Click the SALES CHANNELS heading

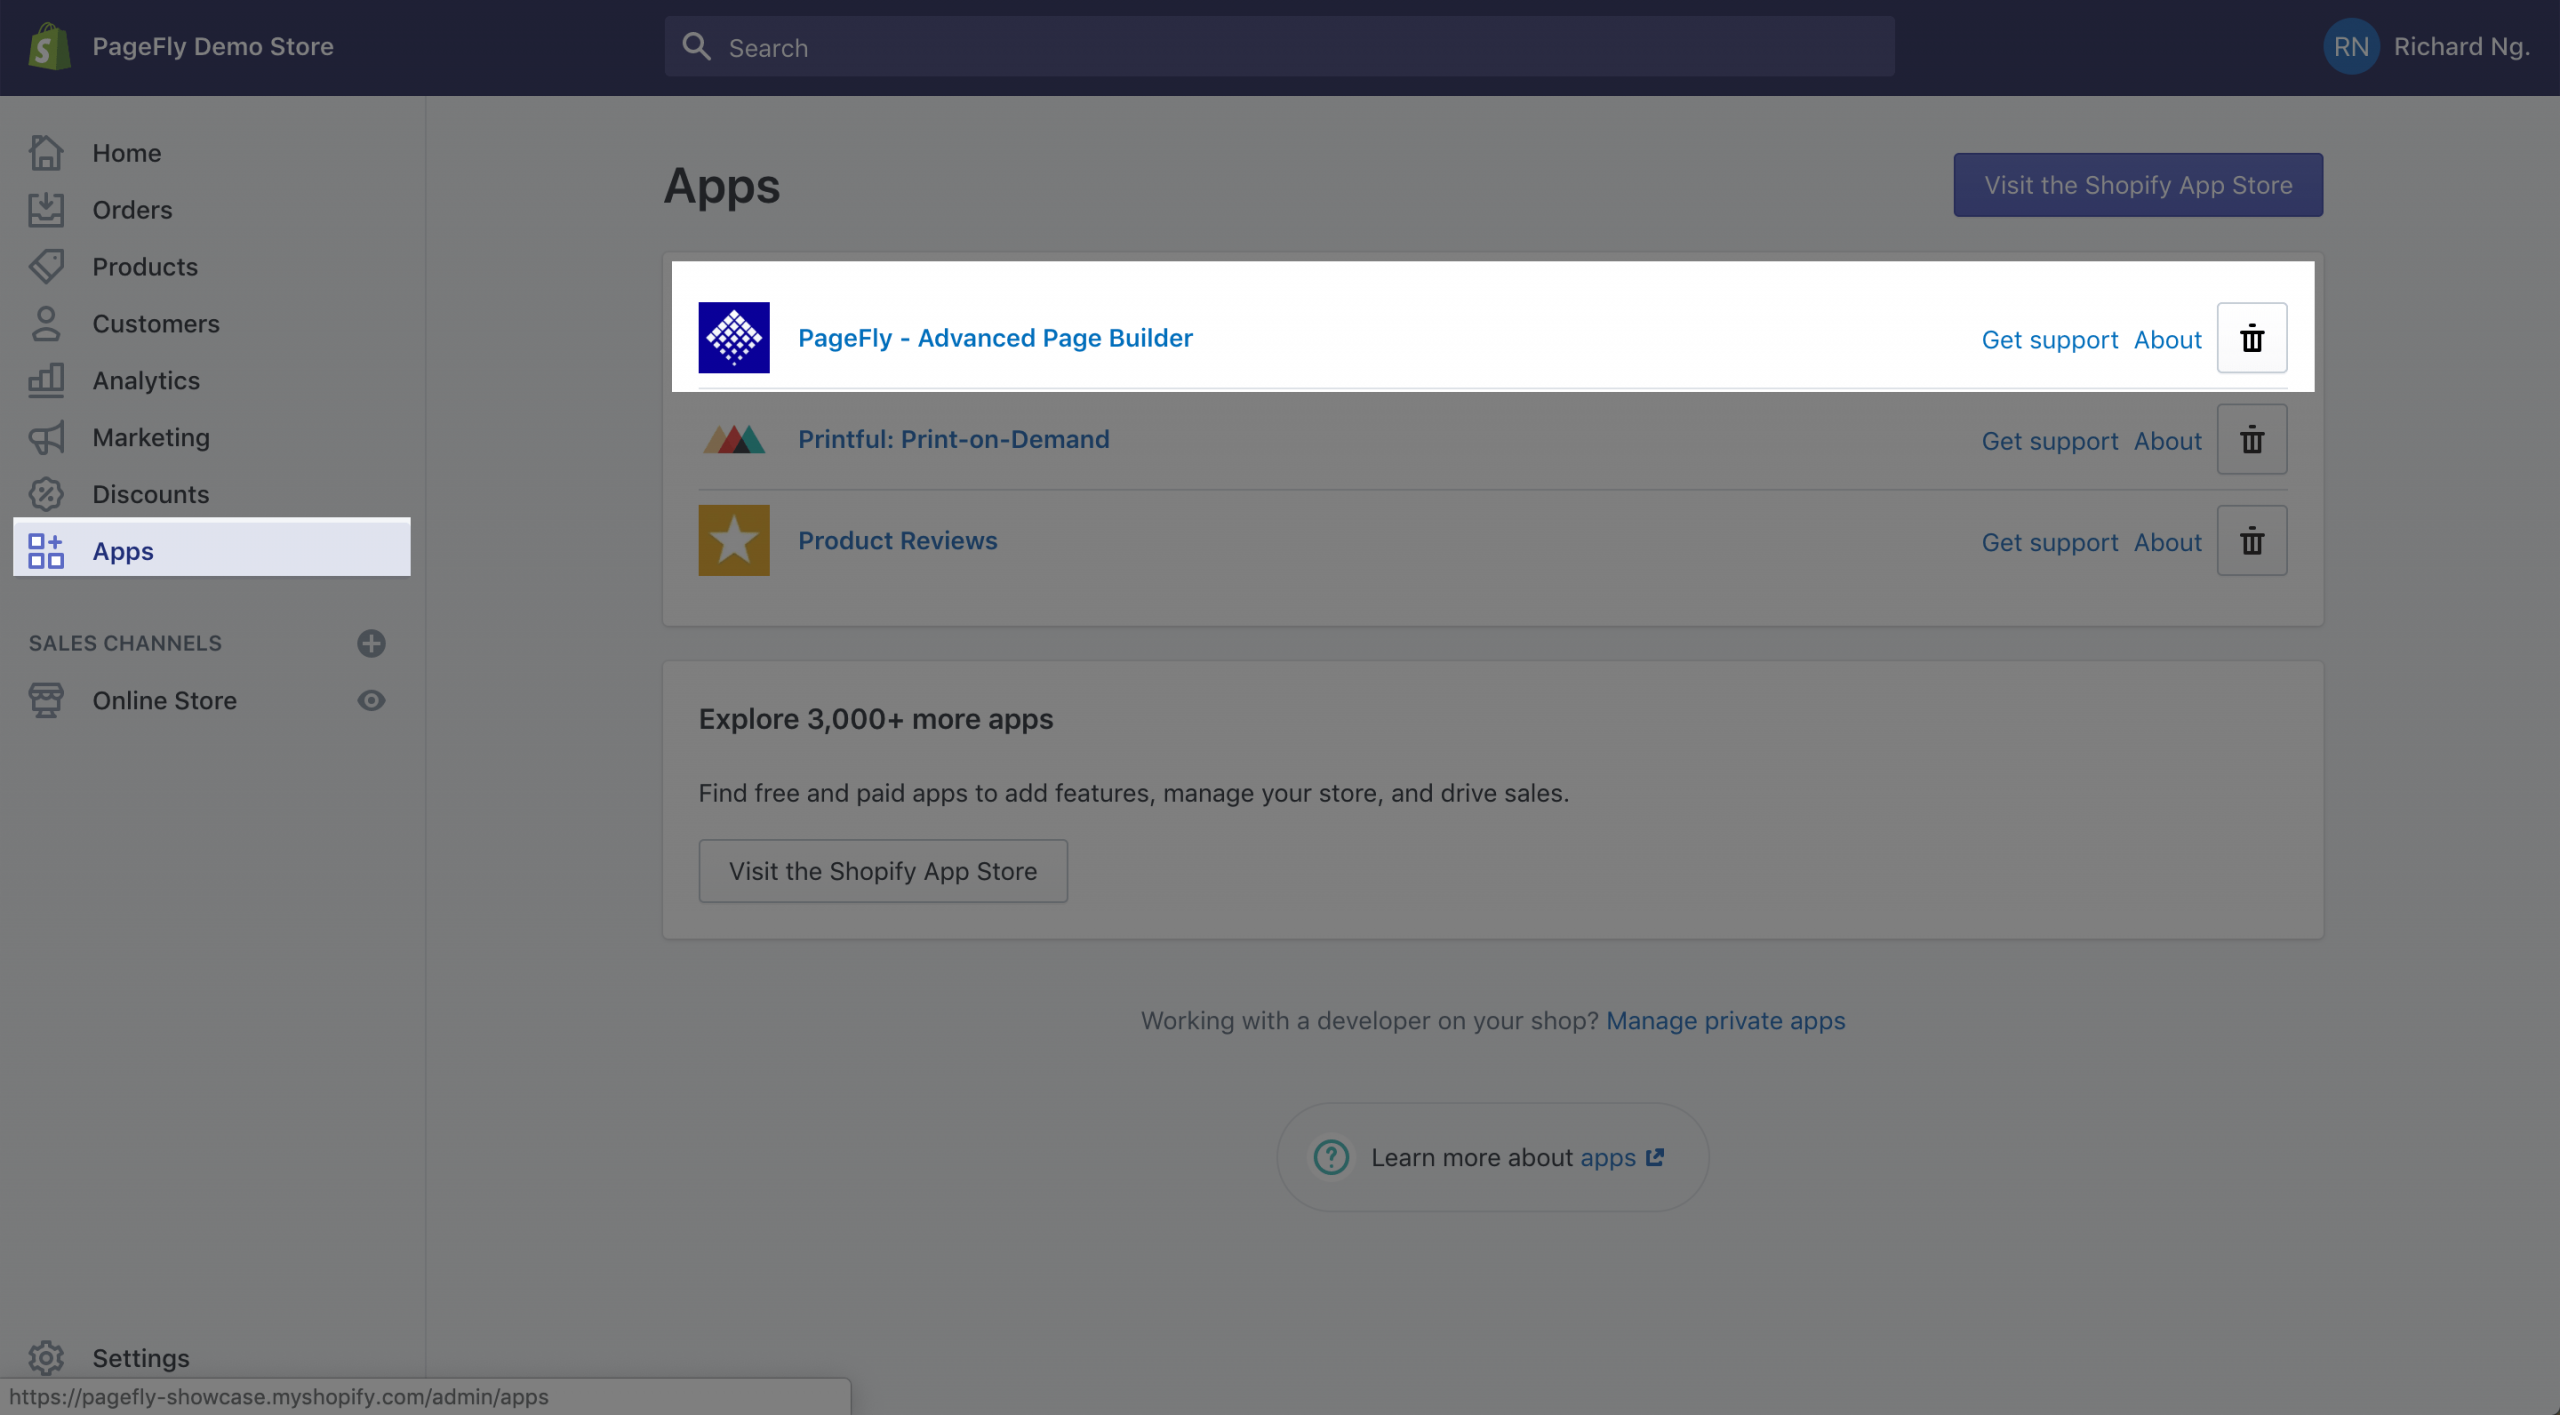coord(125,643)
